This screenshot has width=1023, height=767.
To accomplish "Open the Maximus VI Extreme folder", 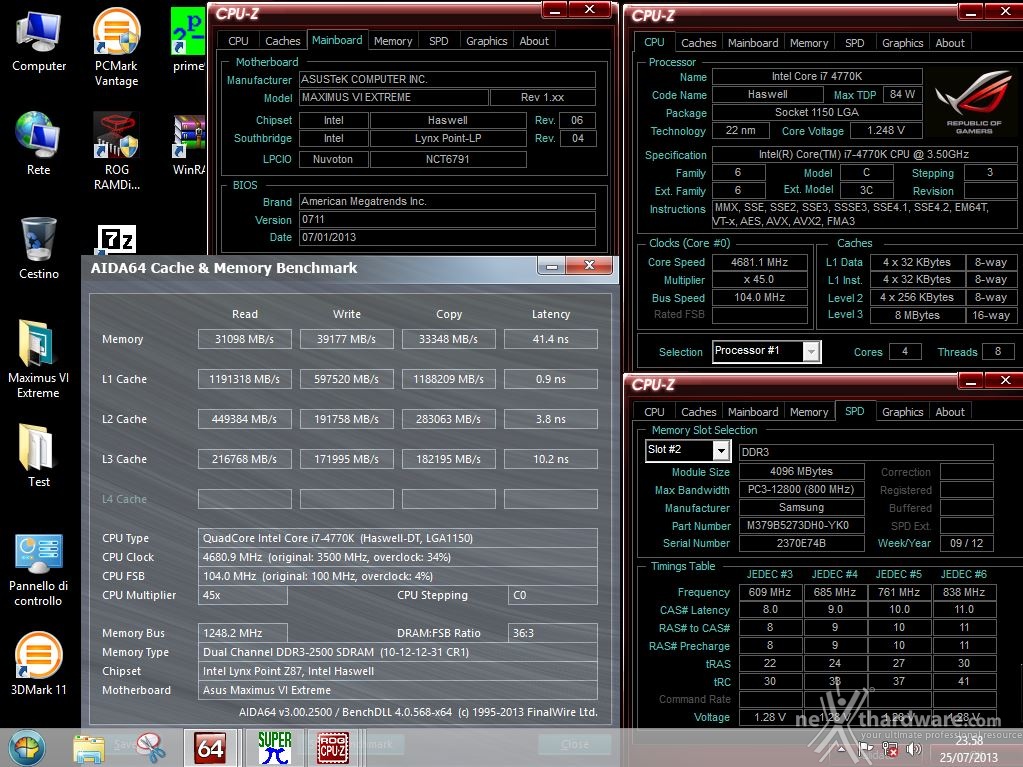I will [38, 359].
